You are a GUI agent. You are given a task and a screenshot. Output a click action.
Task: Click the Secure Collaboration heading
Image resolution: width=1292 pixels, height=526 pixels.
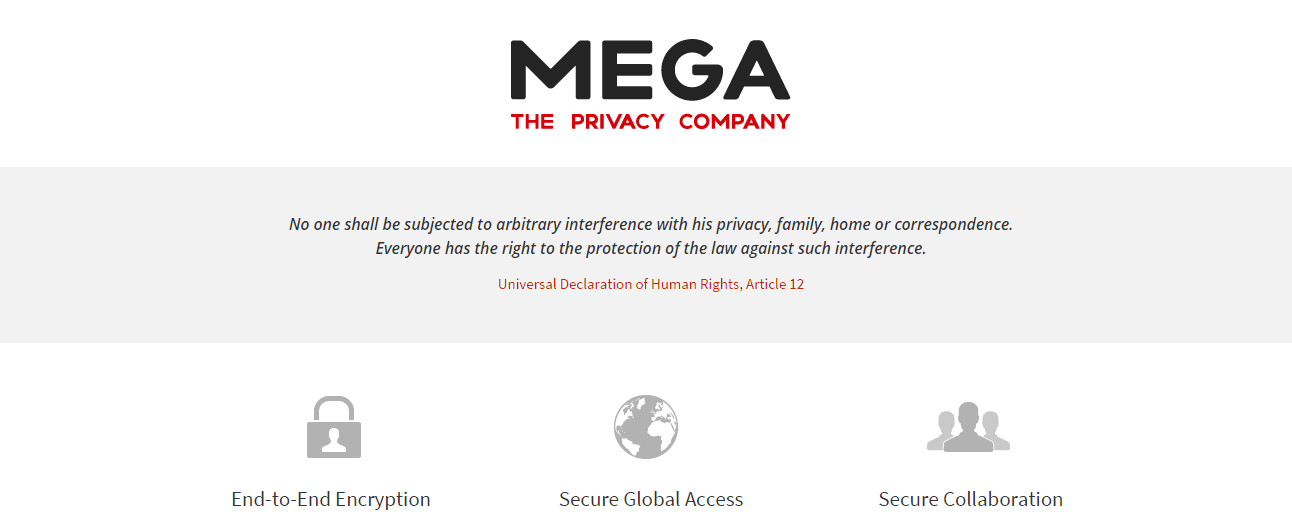click(x=971, y=499)
